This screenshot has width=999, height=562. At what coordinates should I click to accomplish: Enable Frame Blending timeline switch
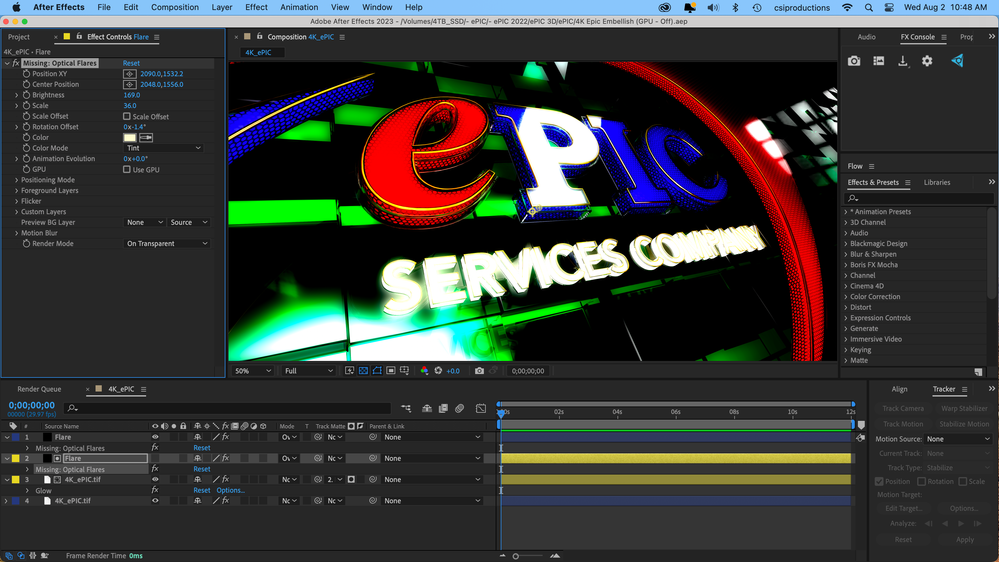pos(443,408)
